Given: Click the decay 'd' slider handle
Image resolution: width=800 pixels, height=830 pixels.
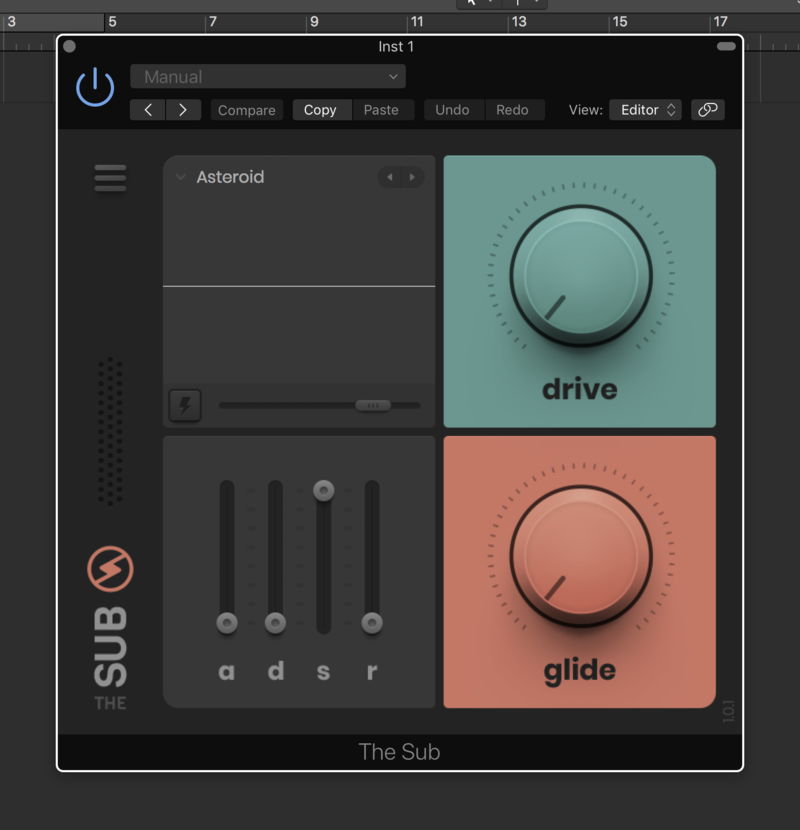Looking at the screenshot, I should 275,623.
